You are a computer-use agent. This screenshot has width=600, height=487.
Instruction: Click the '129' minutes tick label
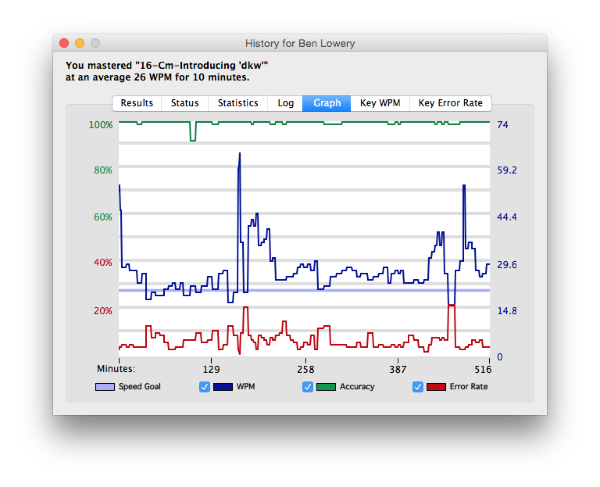(x=211, y=370)
